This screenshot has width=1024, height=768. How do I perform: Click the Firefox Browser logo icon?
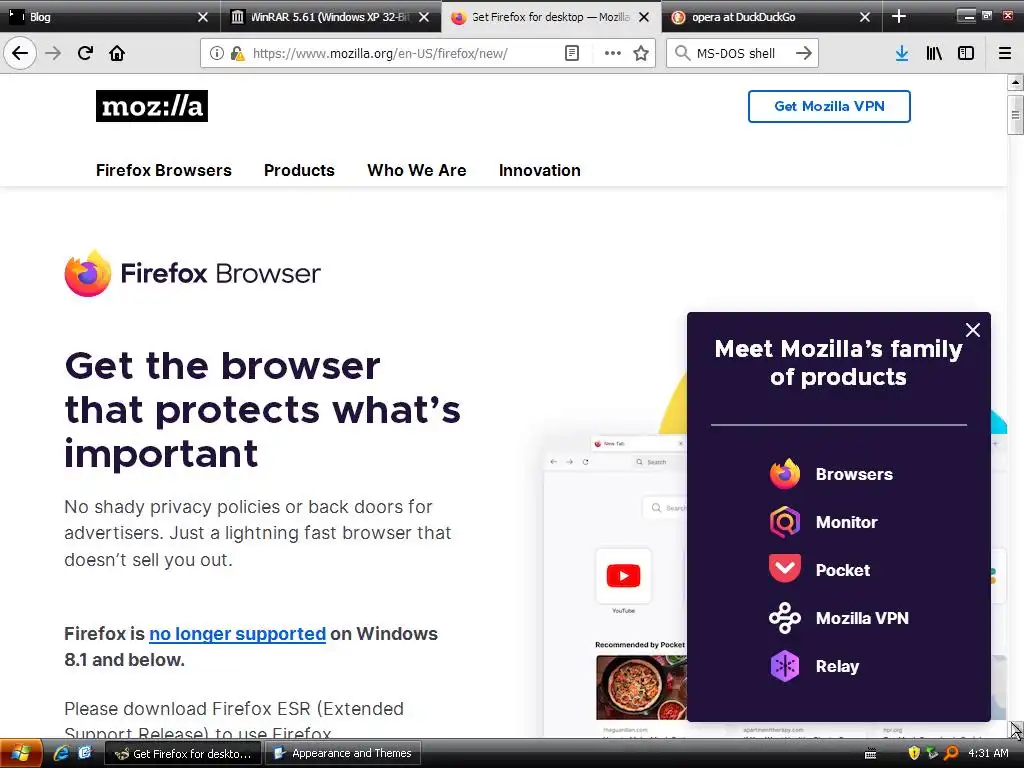point(88,274)
